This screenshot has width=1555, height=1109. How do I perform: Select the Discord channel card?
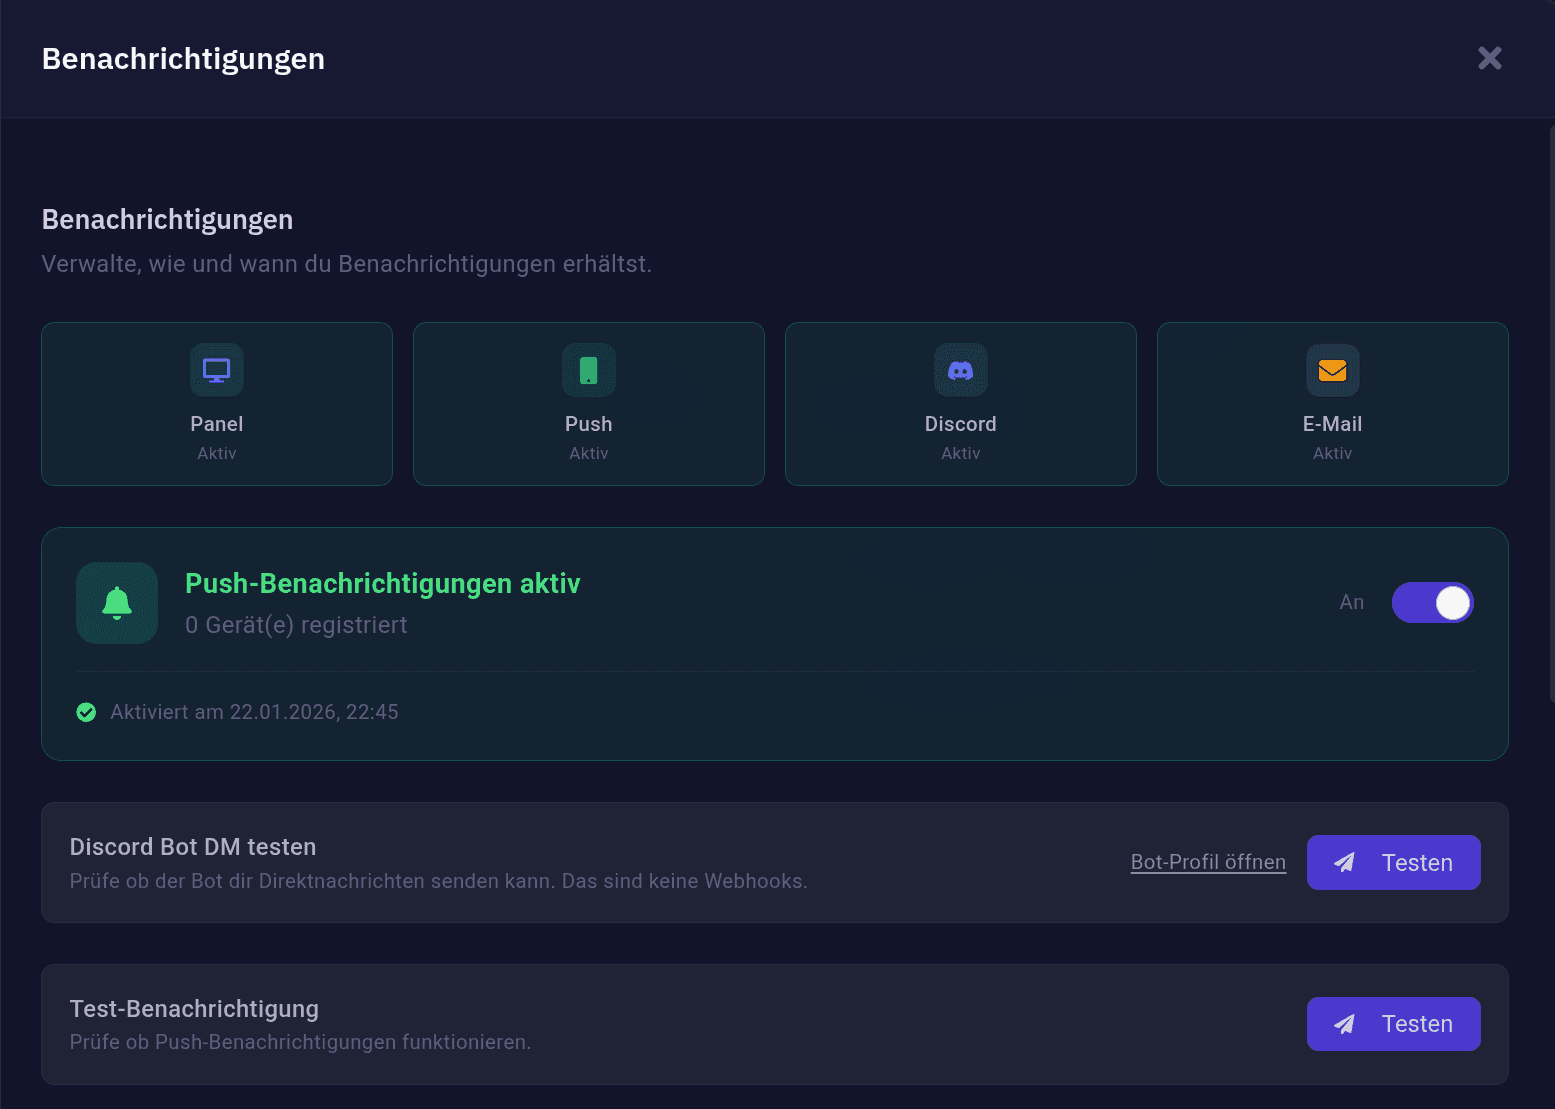pyautogui.click(x=961, y=404)
